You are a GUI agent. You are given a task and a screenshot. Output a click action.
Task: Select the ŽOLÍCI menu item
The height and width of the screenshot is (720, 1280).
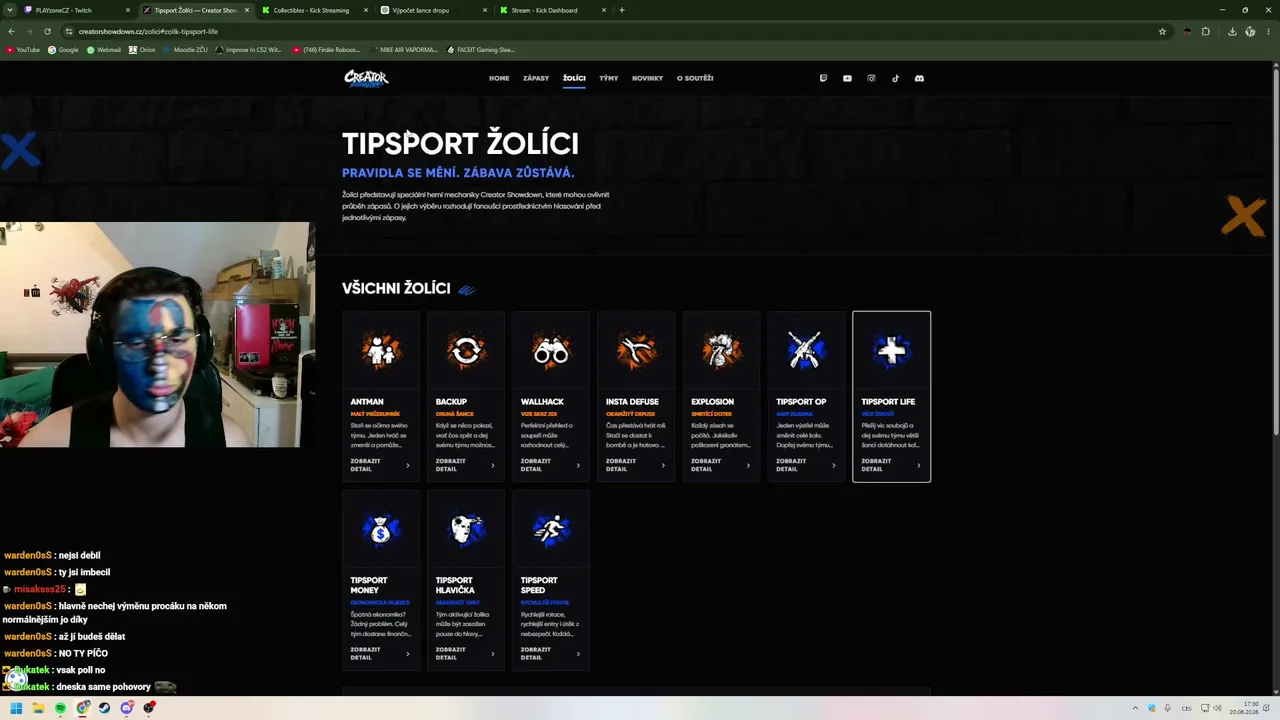[574, 78]
